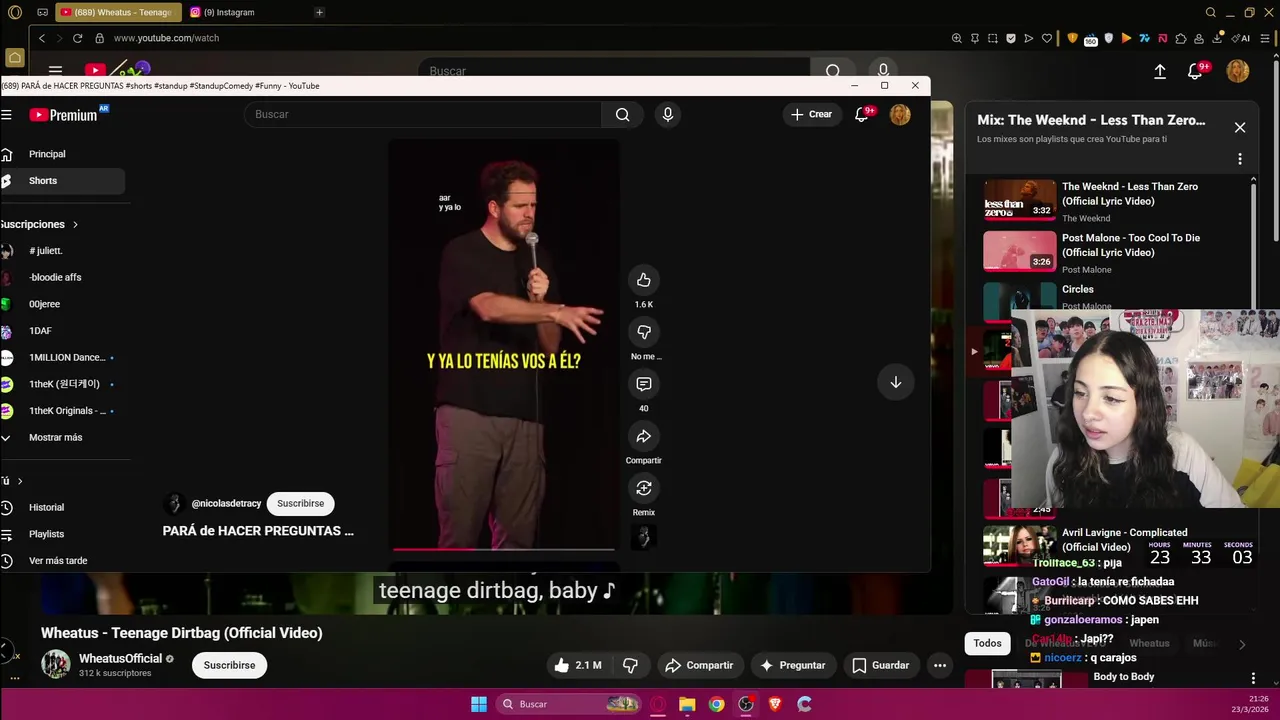Open the short's 40 comments

click(x=644, y=384)
